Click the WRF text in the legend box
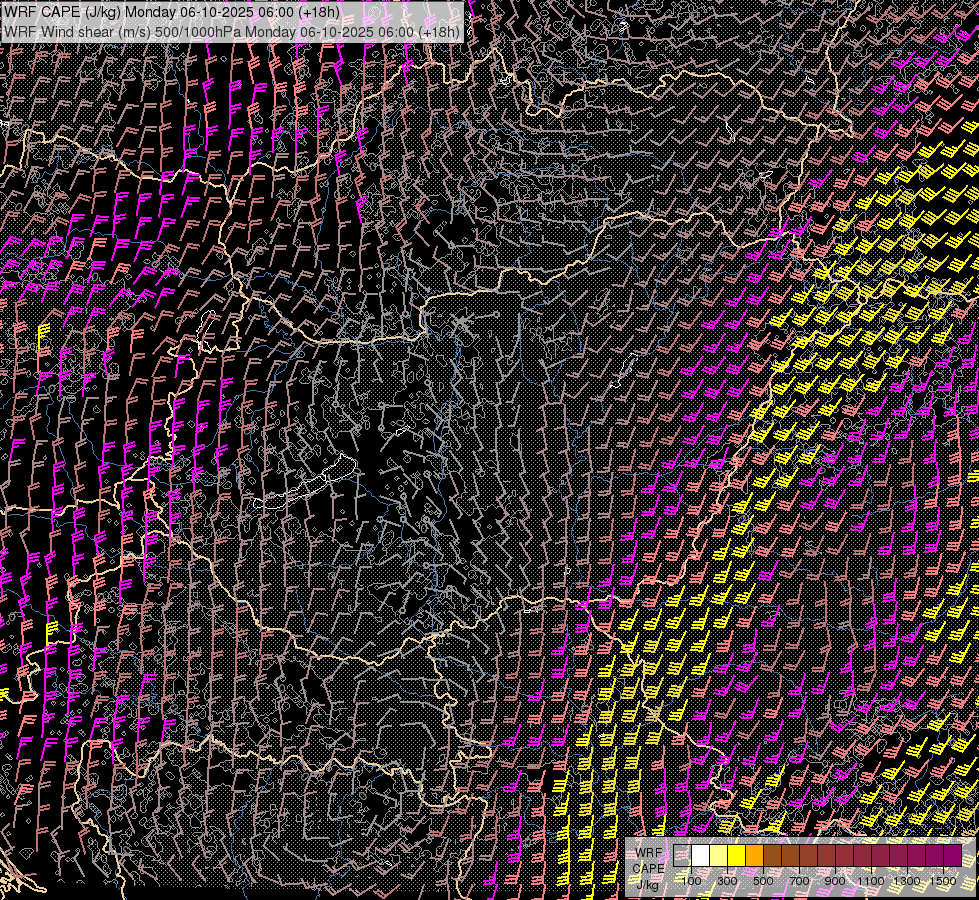The image size is (979, 900). click(648, 851)
